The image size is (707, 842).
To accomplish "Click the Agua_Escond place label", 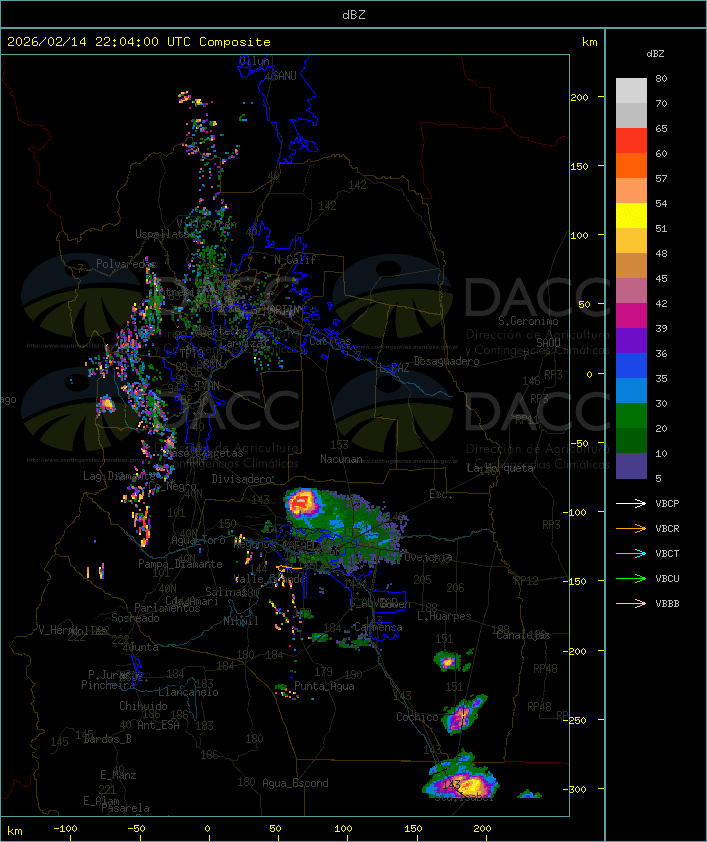I will tap(295, 783).
